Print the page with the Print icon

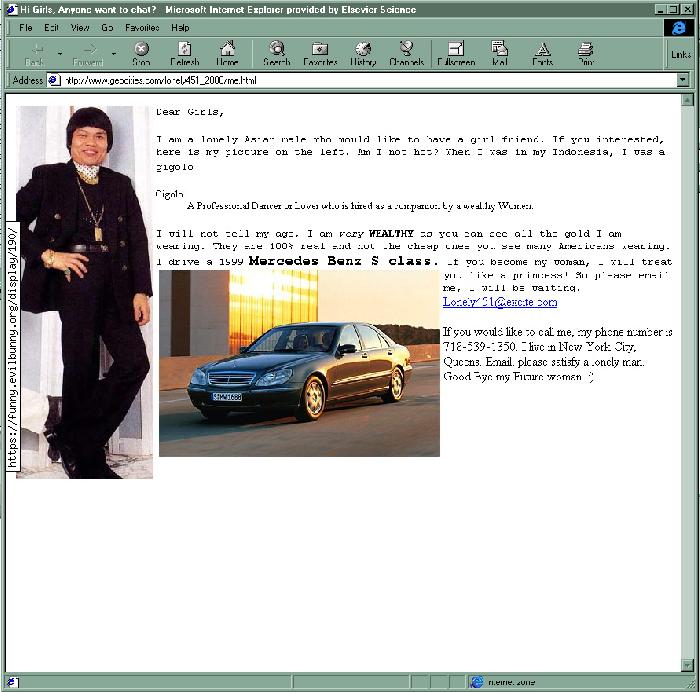586,54
